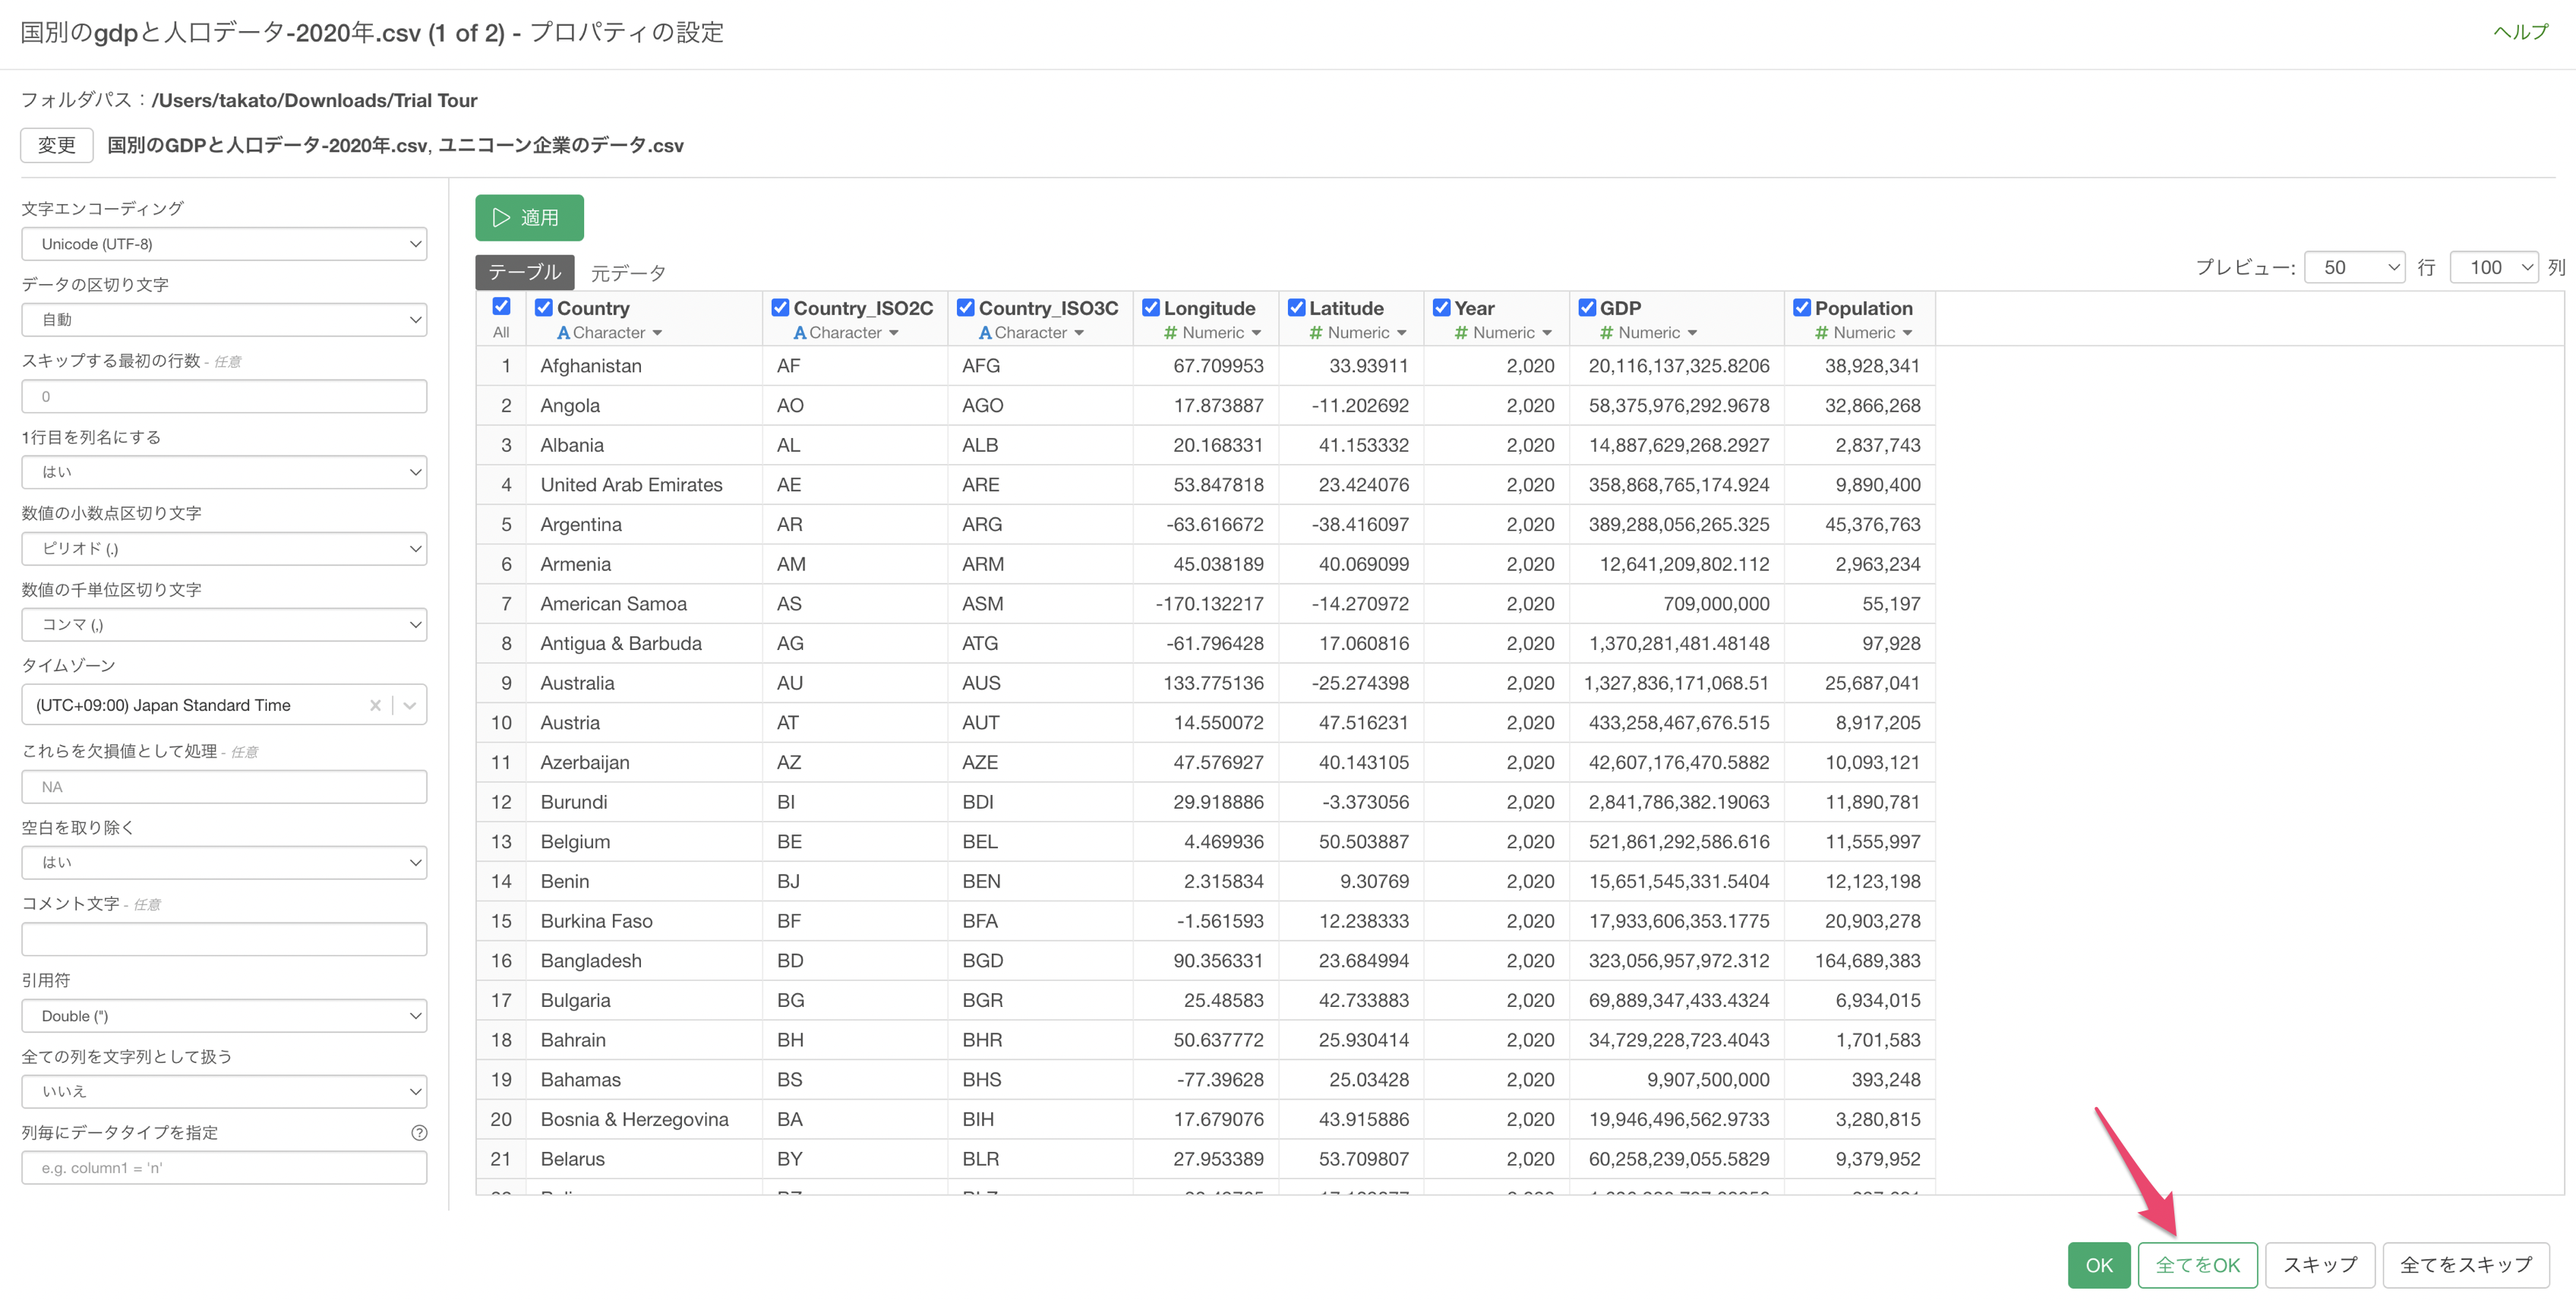Uncheck the Country column checkbox
Viewport: 2576px width, 1300px height.
tap(543, 307)
